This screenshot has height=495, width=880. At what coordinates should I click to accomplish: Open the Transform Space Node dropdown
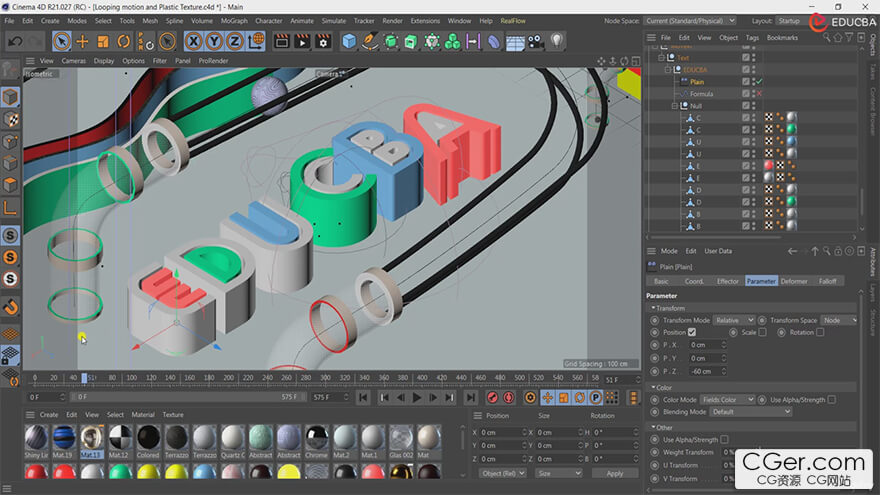839,320
